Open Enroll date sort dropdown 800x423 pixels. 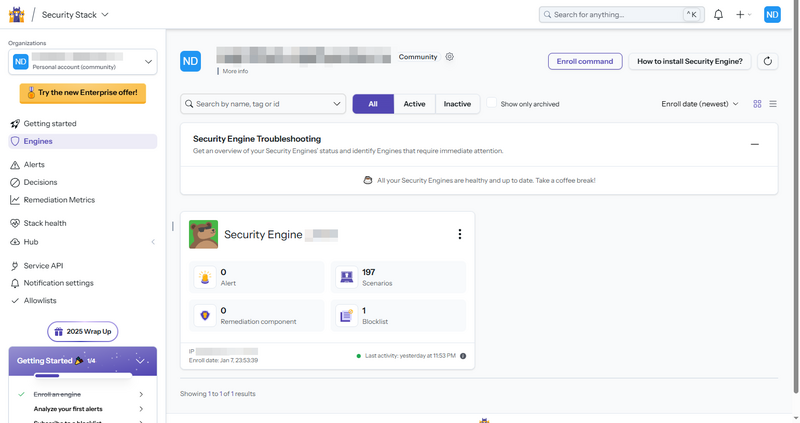[x=699, y=104]
